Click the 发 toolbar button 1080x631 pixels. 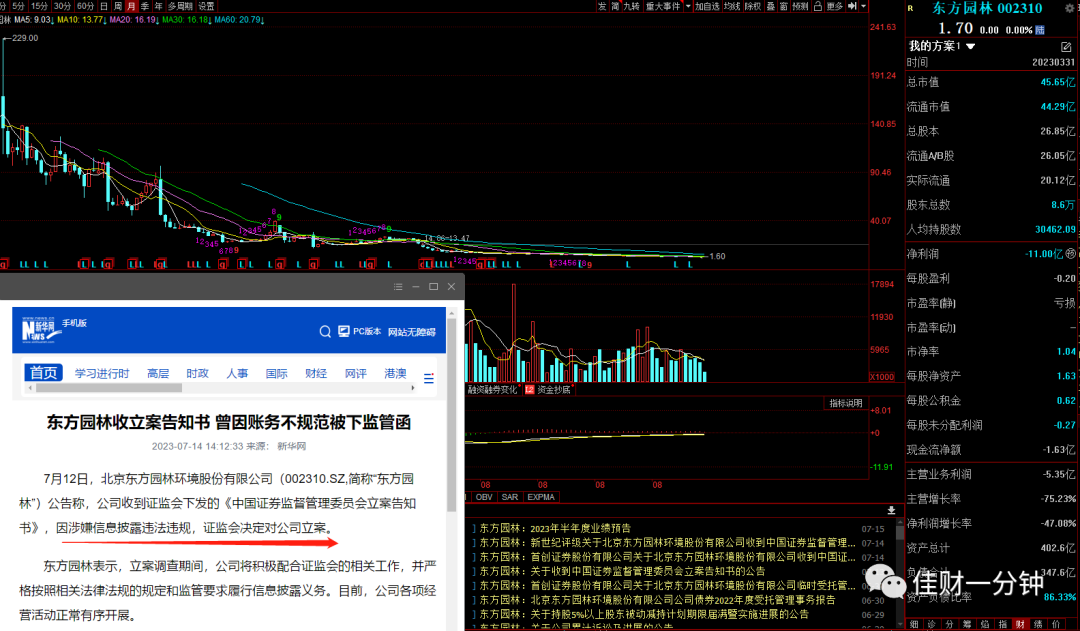click(602, 6)
